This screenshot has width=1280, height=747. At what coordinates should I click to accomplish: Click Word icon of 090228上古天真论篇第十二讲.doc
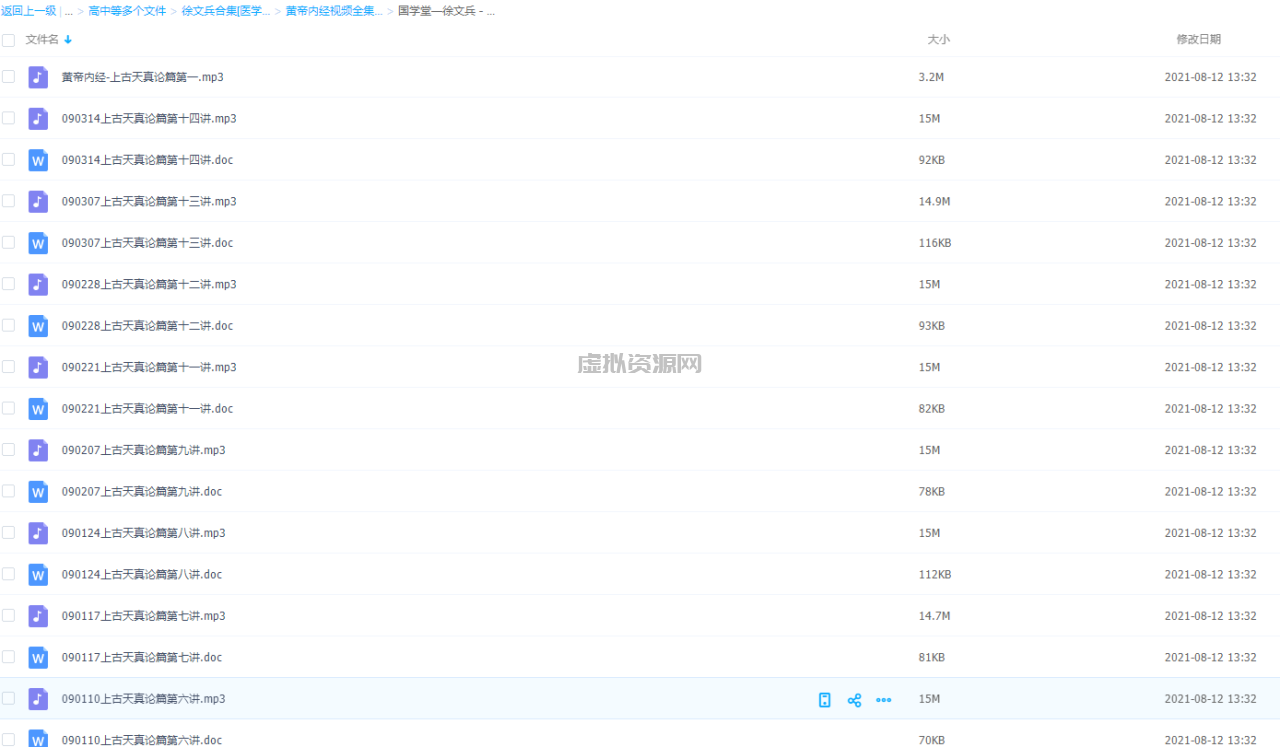[x=38, y=326]
